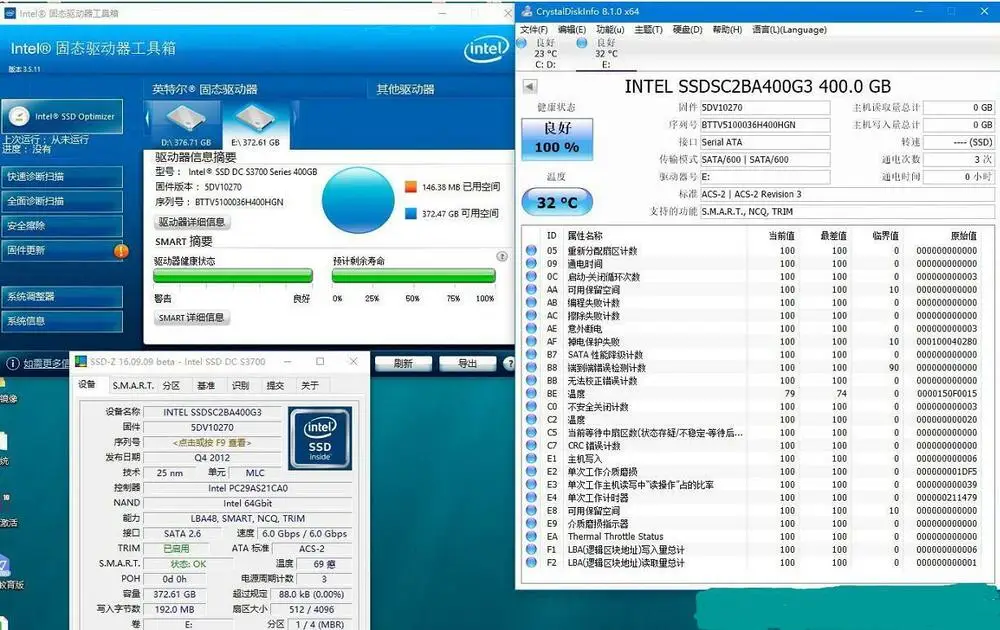Image resolution: width=1000 pixels, height=630 pixels.
Task: Click status circle of row B7 SATA 性能降级计数
Action: coord(531,355)
